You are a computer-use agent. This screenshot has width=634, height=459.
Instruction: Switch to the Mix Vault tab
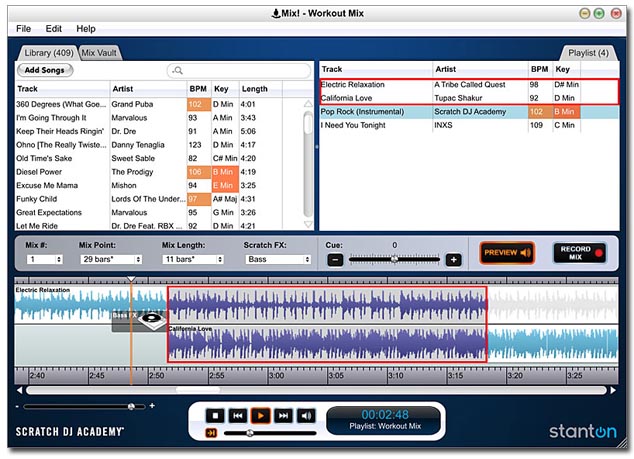(99, 53)
